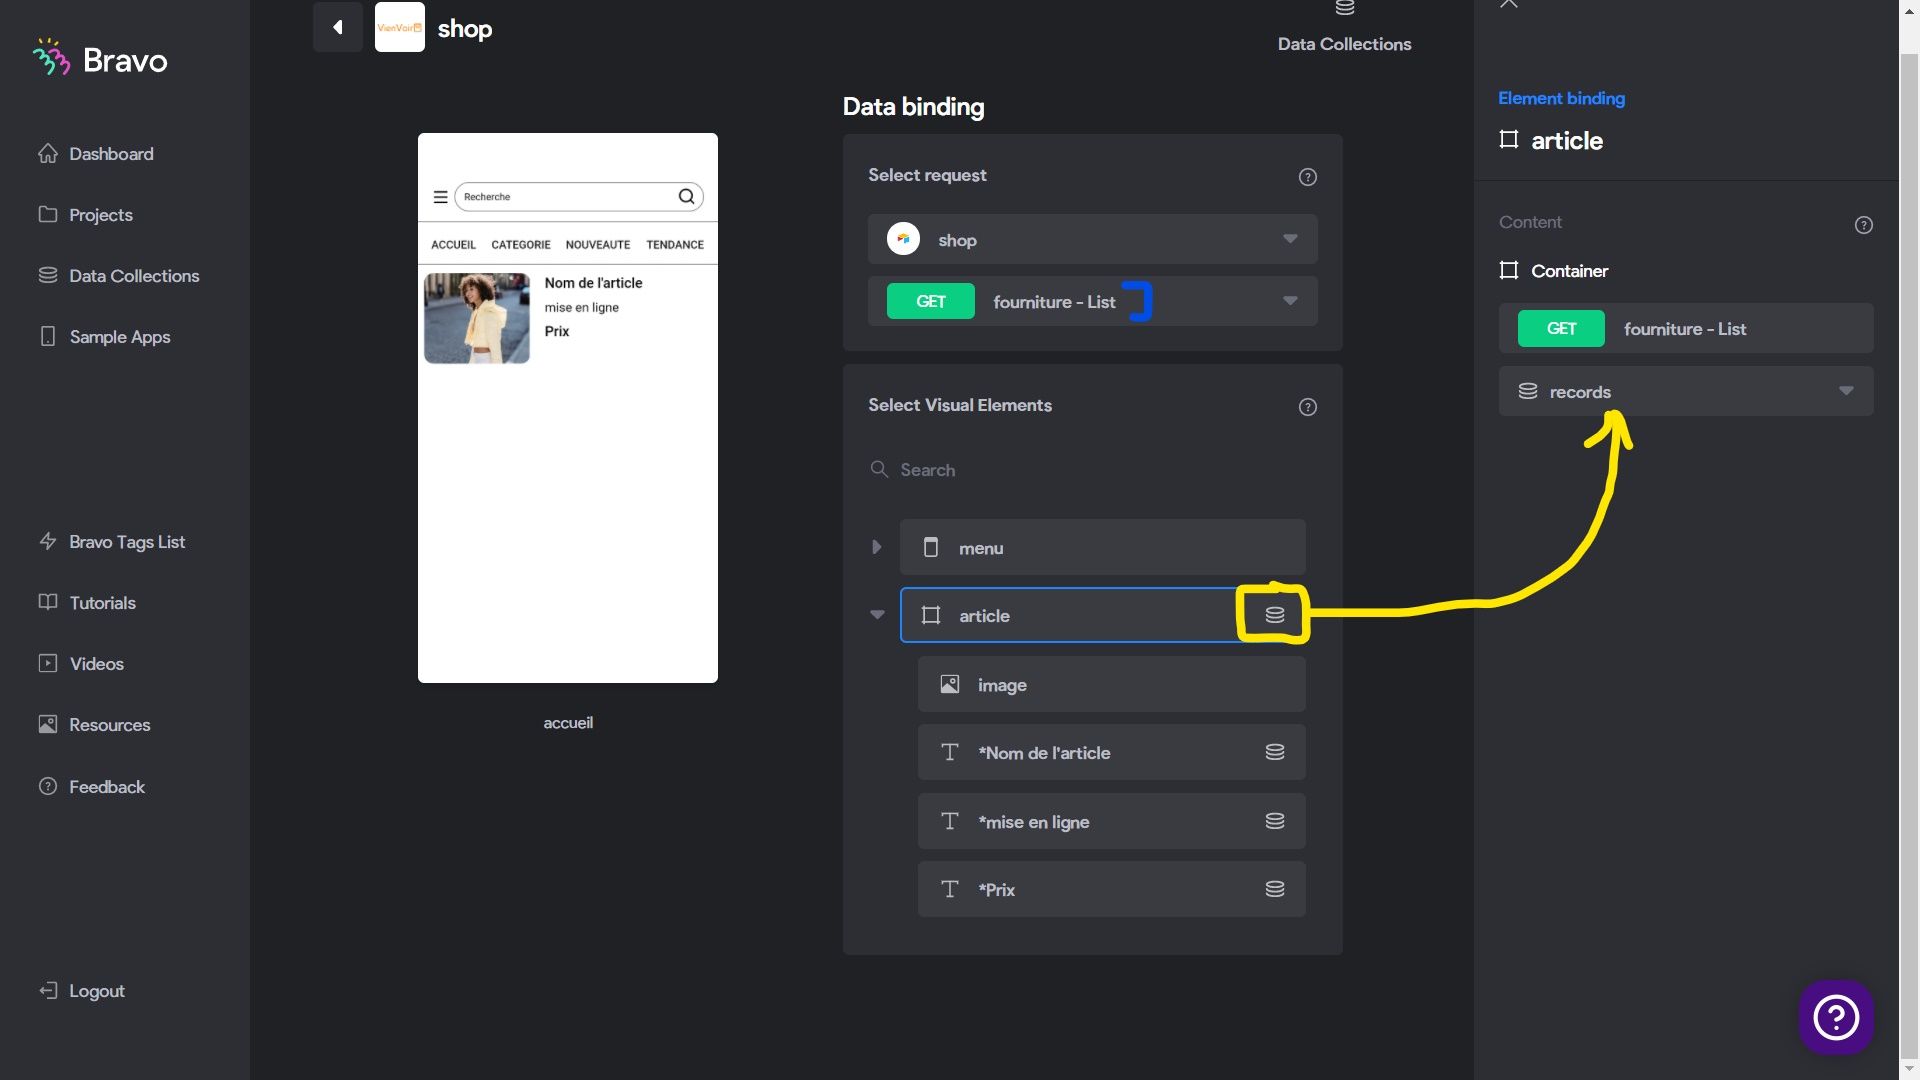
Task: Click the GET fourniture - List in Element binding
Action: [x=1686, y=328]
